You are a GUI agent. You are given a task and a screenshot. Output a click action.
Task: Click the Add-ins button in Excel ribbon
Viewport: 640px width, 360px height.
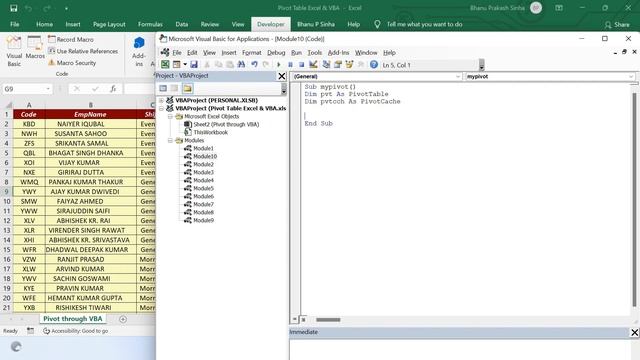pos(139,52)
